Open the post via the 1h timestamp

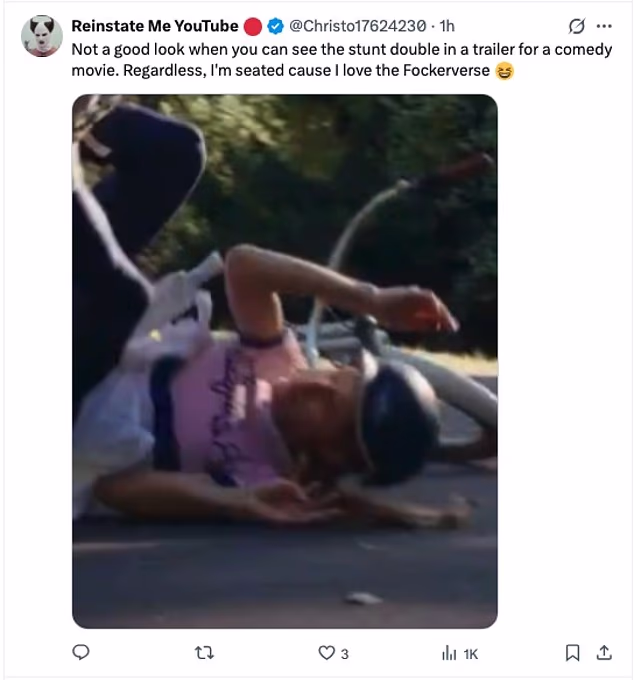click(447, 26)
